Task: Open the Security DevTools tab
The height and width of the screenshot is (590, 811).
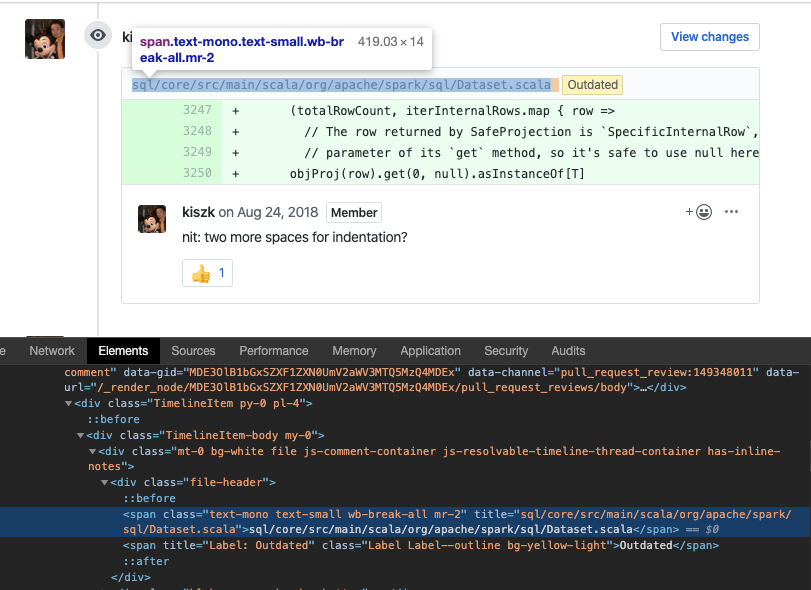Action: [506, 351]
